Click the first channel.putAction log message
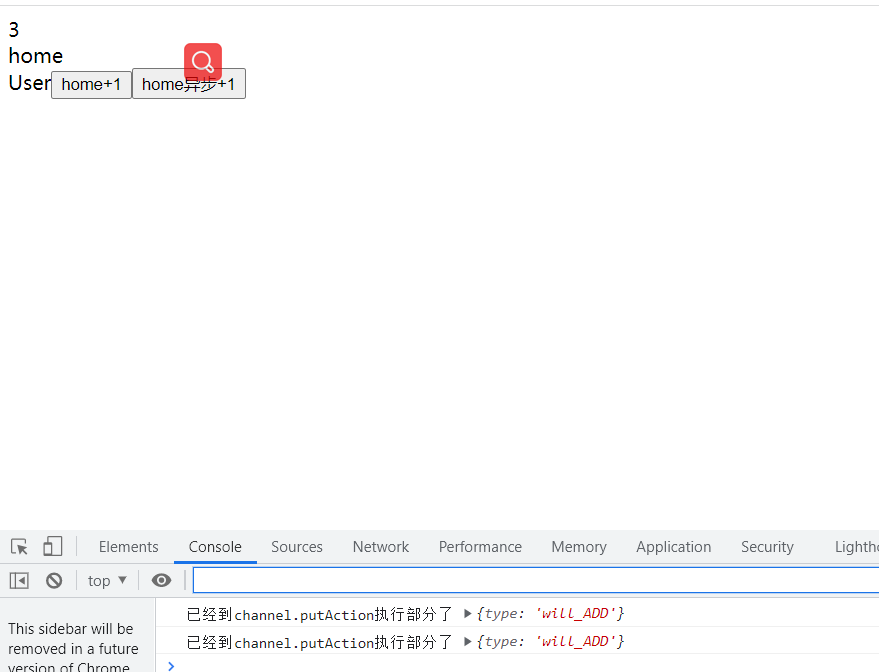Screen dimensions: 879x672 pyautogui.click(x=319, y=614)
